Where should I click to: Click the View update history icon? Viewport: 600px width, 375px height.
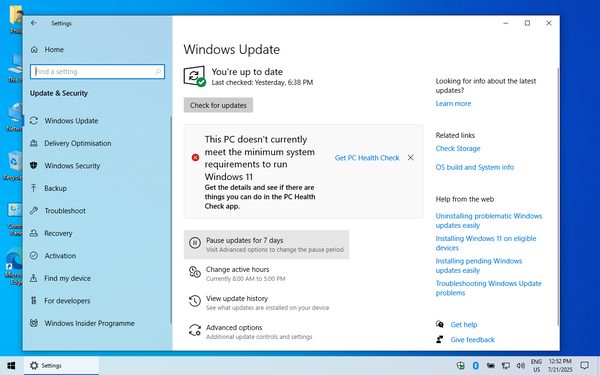coord(195,301)
